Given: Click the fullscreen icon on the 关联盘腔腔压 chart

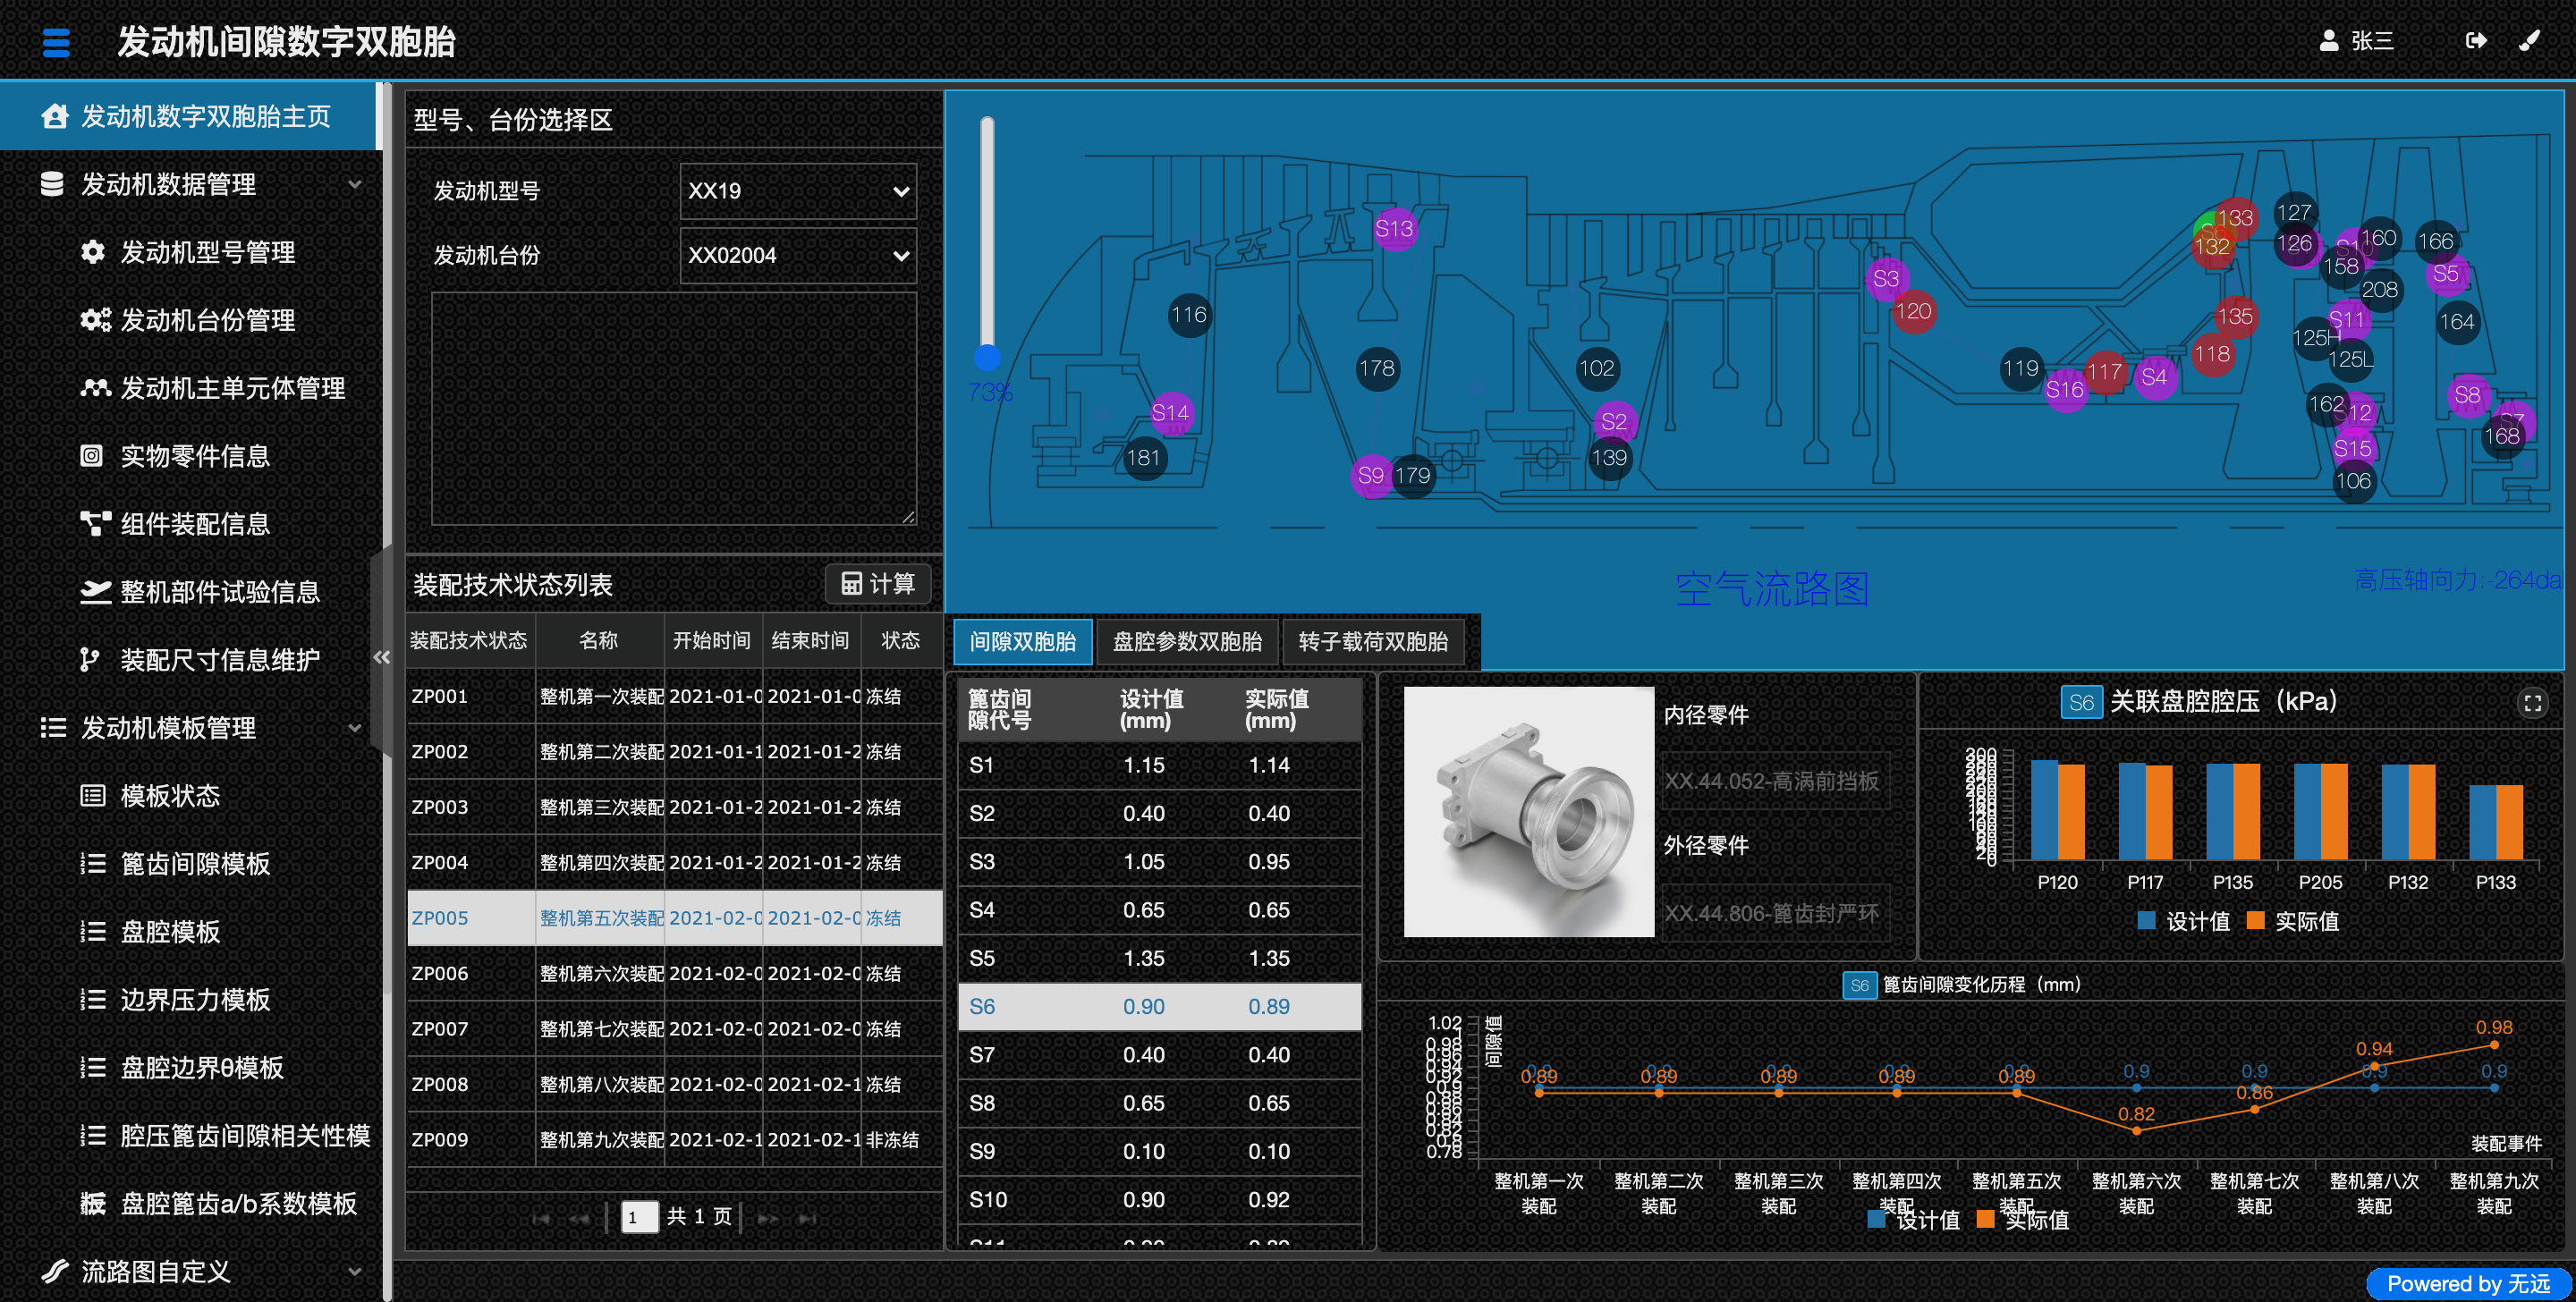Looking at the screenshot, I should [2532, 703].
